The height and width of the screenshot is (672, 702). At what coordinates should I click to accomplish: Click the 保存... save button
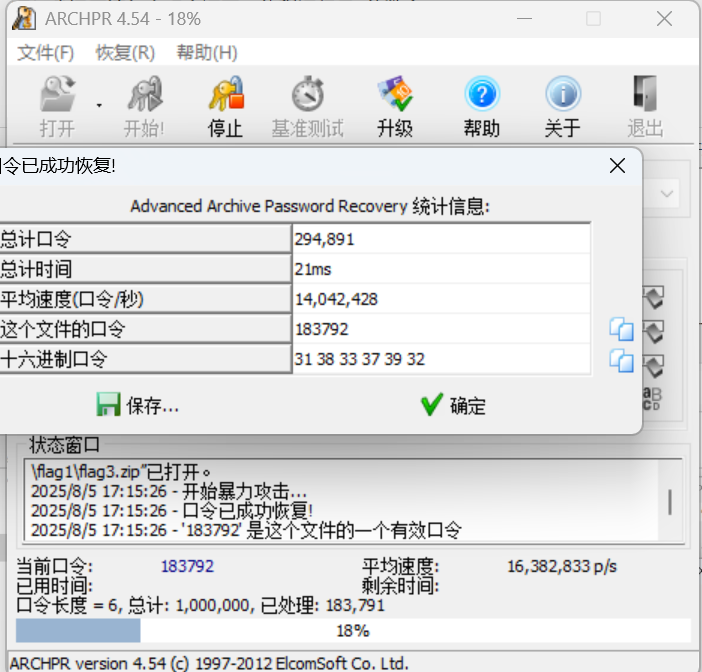138,405
